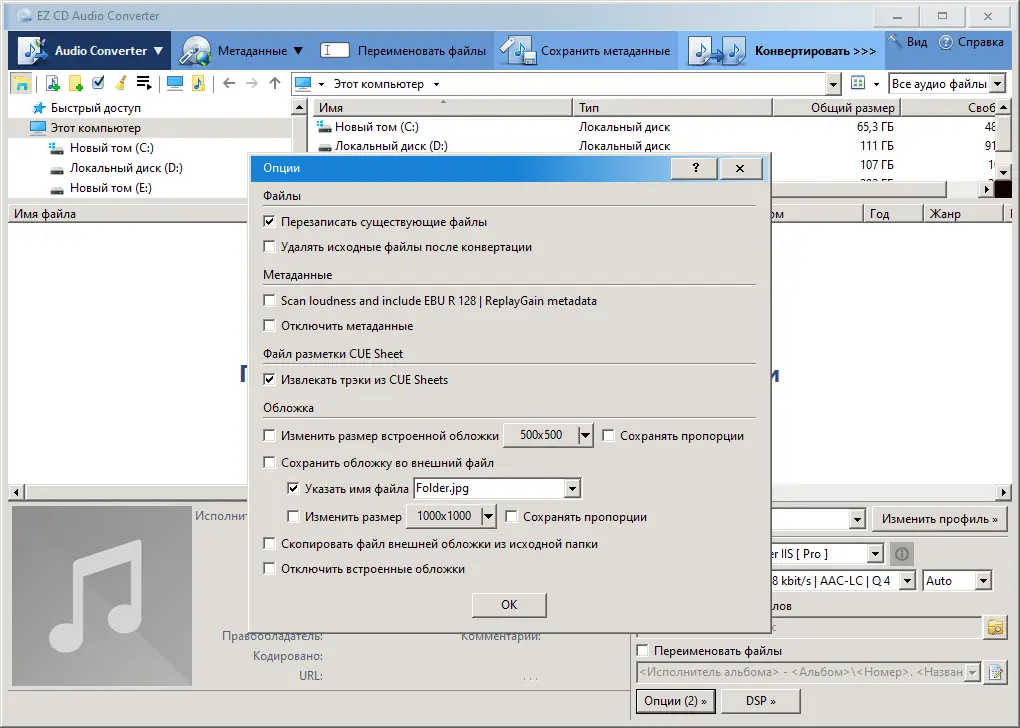The height and width of the screenshot is (728, 1020).
Task: Enable Удалять исходные файлы после конвертации
Action: (269, 247)
